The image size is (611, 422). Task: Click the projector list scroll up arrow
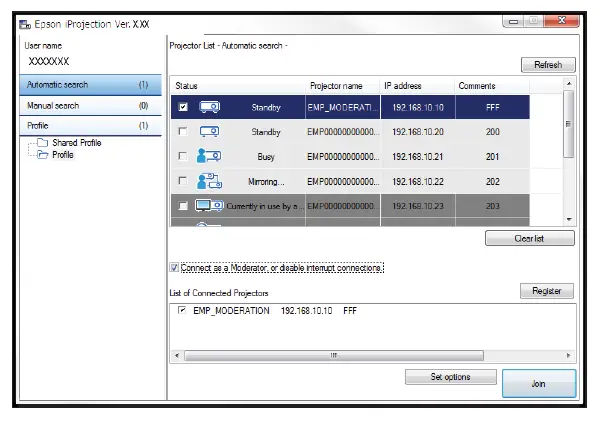569,83
